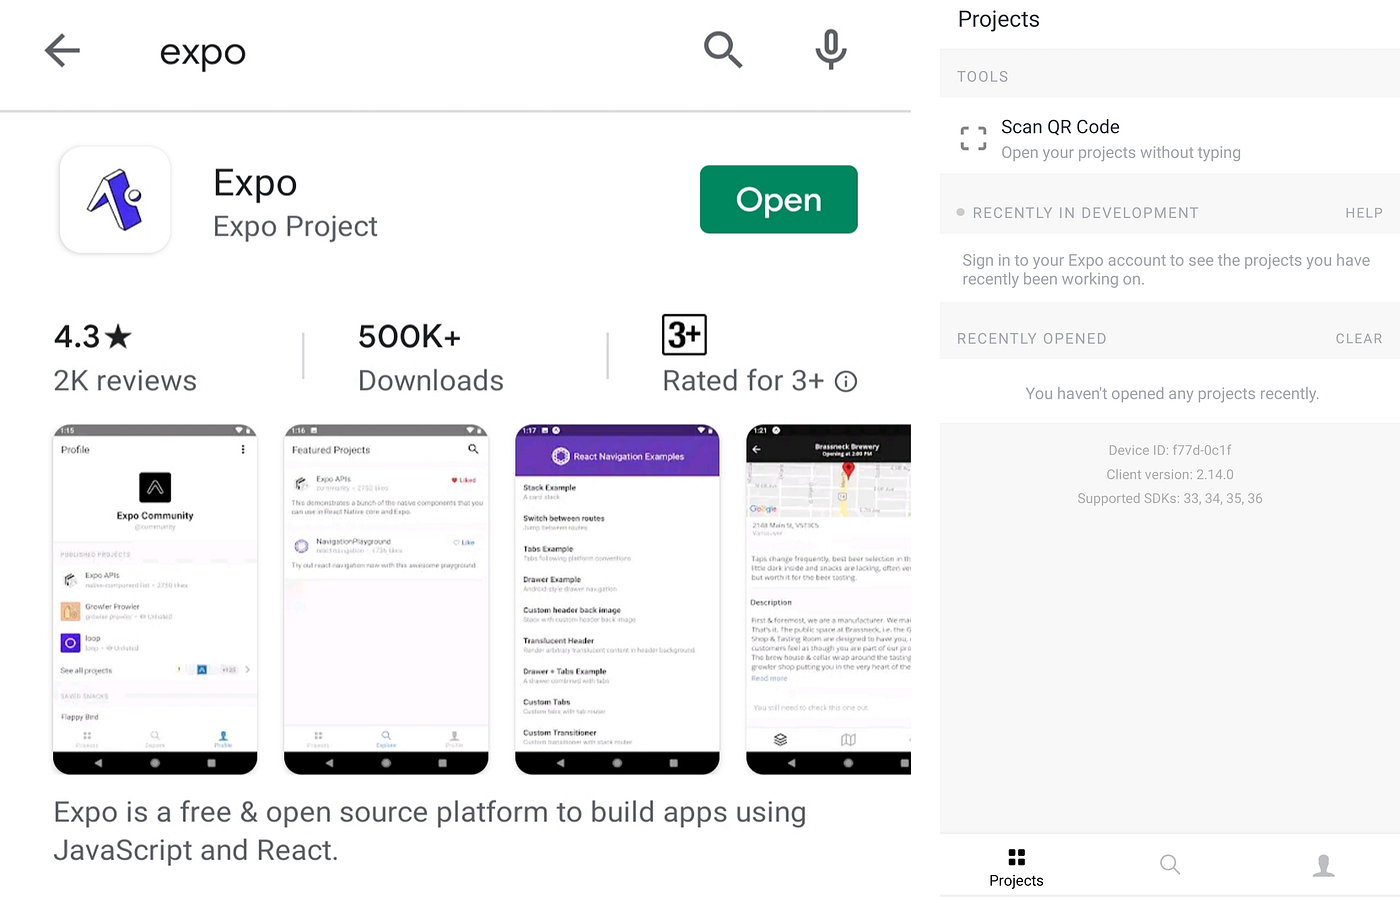Tap the profile person icon in Expo Go
The width and height of the screenshot is (1400, 897).
coord(1324,864)
